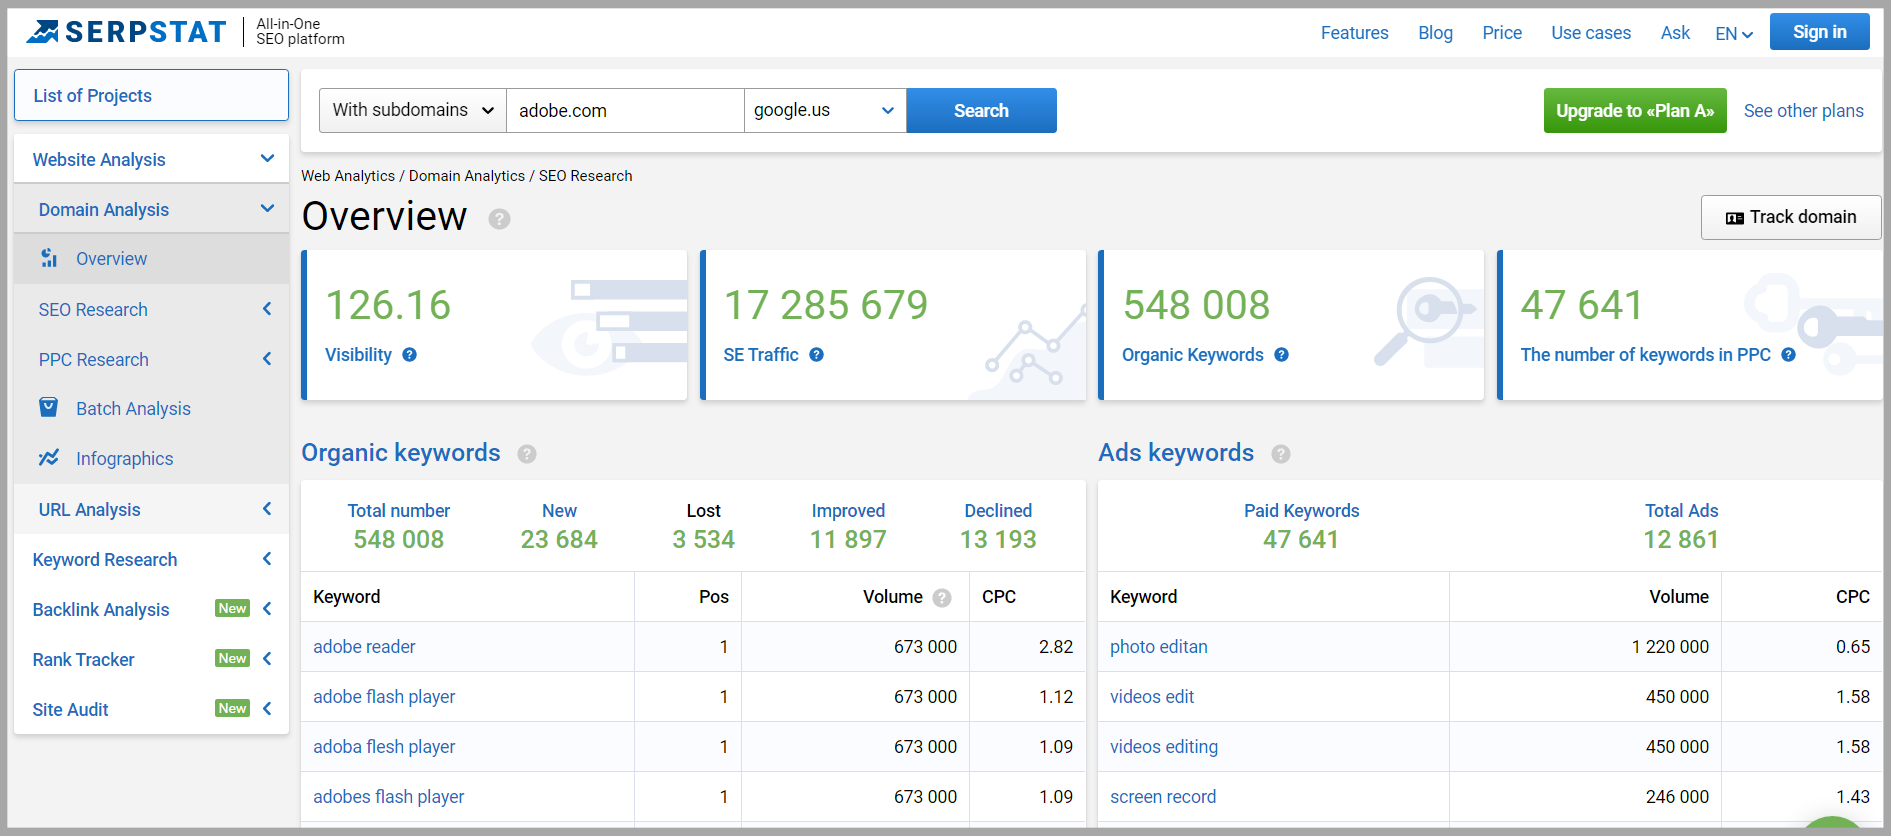
Task: Click Declined keywords count 13 193
Action: tap(998, 540)
